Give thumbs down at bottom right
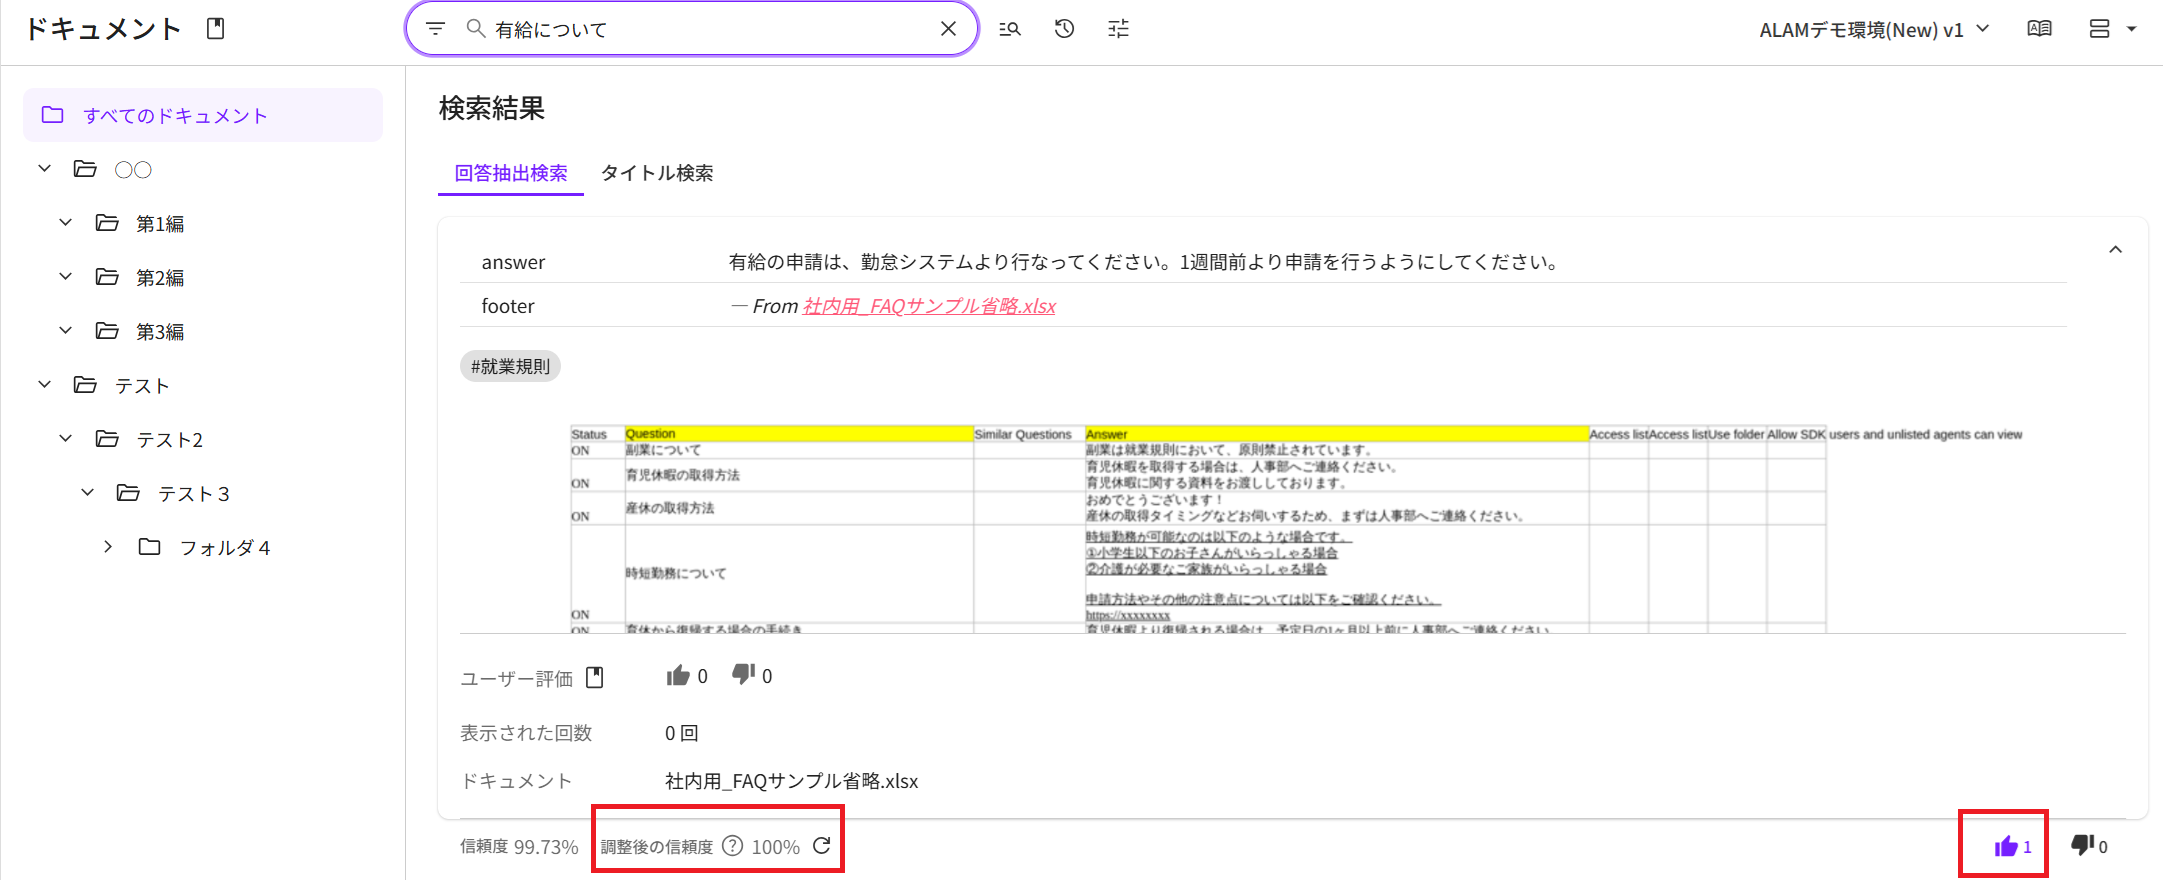This screenshot has height=880, width=2163. [x=2082, y=845]
